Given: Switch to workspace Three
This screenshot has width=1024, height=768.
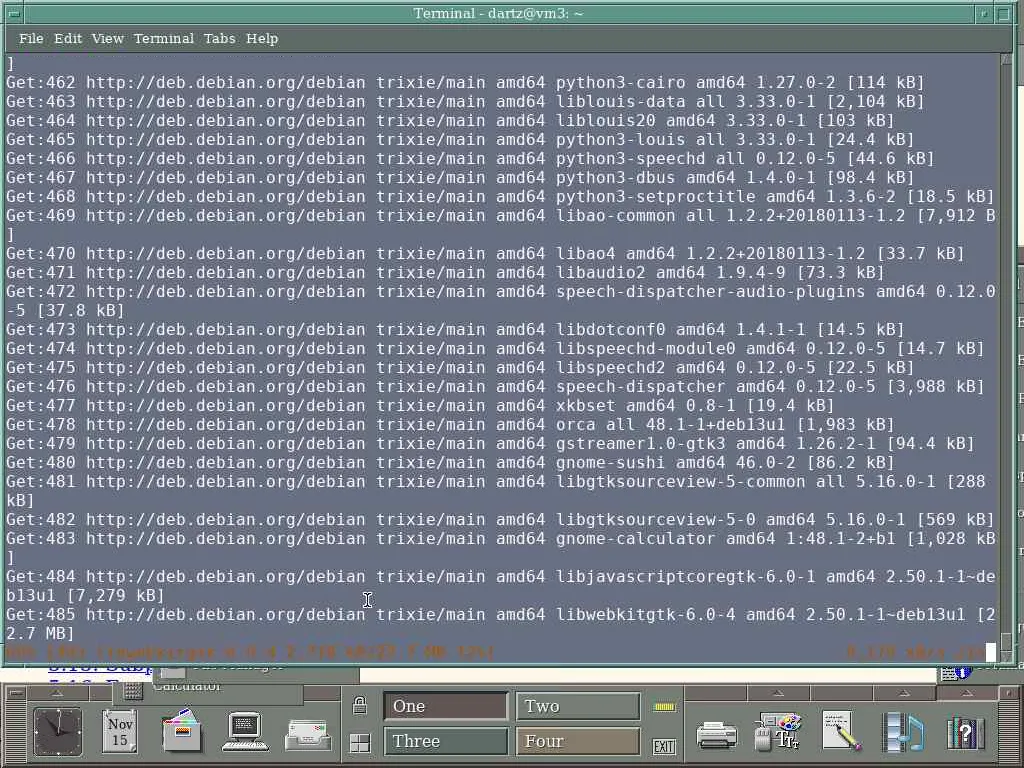Looking at the screenshot, I should click(x=446, y=741).
